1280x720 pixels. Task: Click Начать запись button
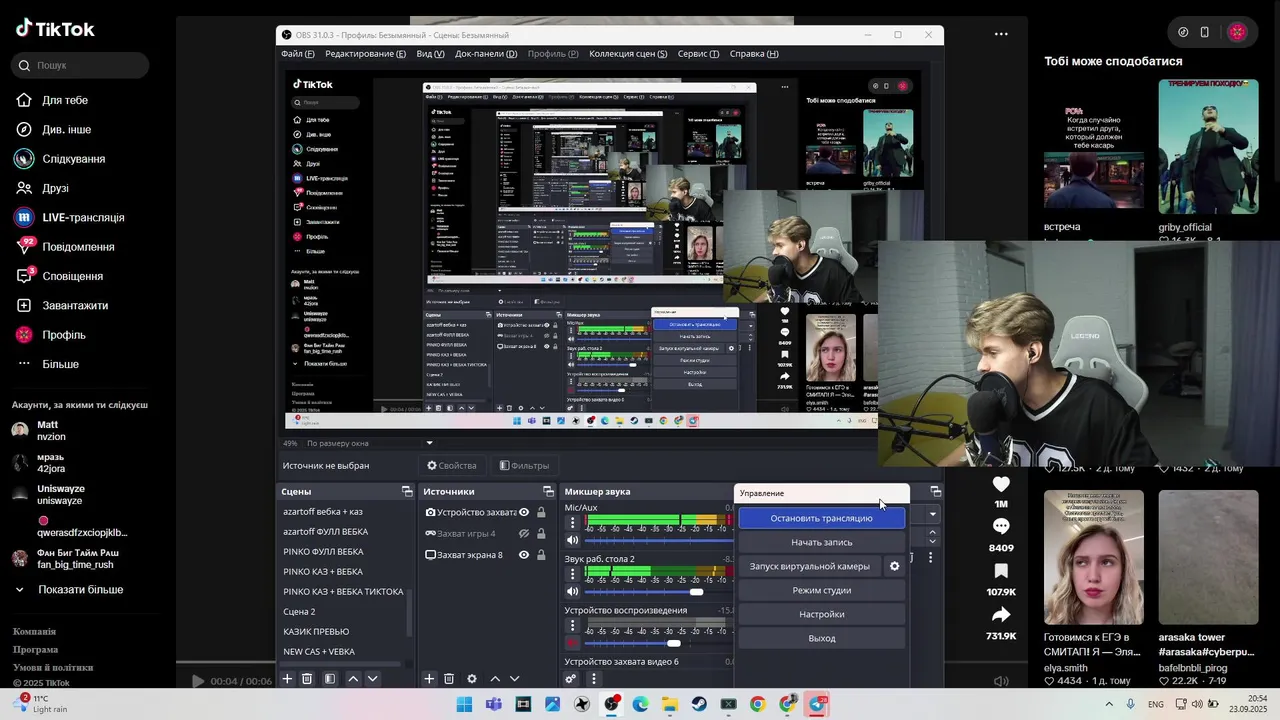822,542
